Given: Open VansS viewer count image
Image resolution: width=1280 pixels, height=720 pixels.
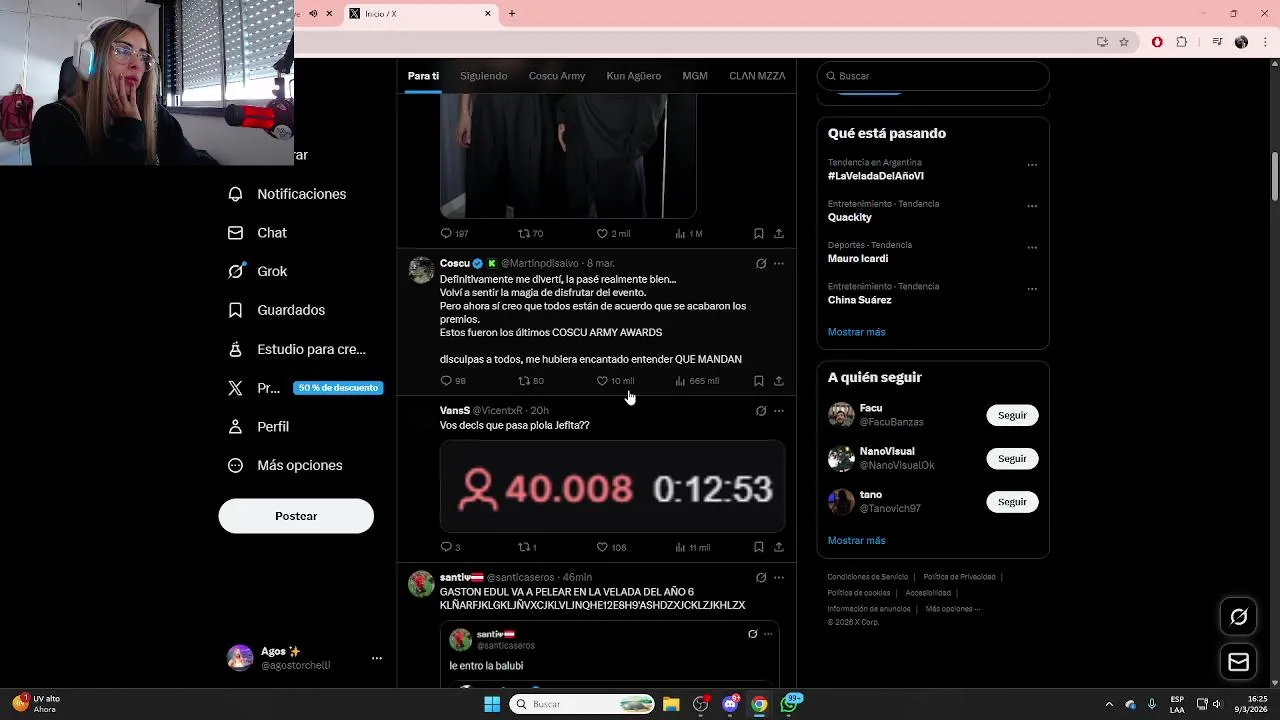Looking at the screenshot, I should pyautogui.click(x=612, y=487).
